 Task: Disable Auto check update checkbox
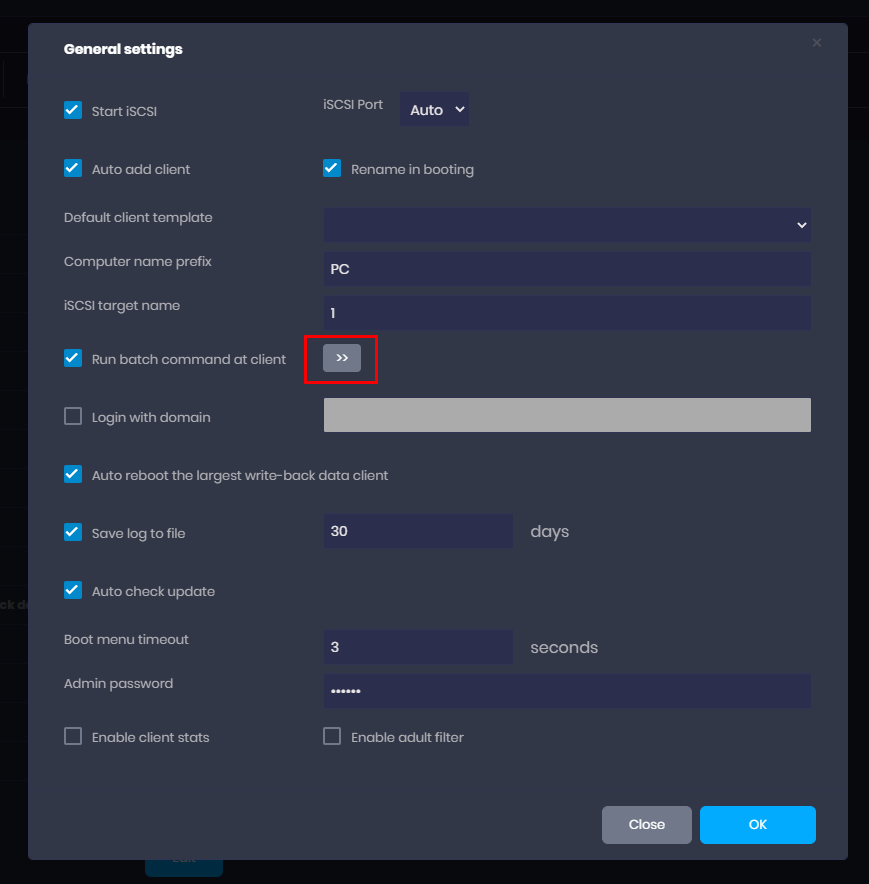pyautogui.click(x=73, y=591)
